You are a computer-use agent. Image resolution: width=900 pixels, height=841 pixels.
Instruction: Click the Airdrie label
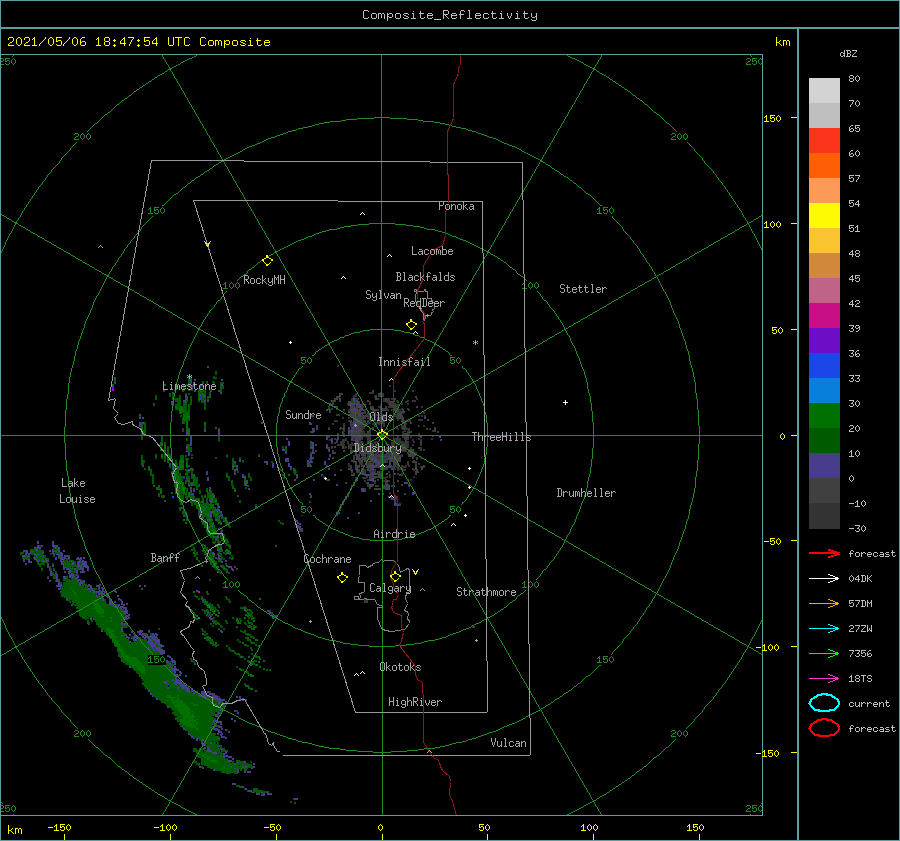tap(394, 534)
